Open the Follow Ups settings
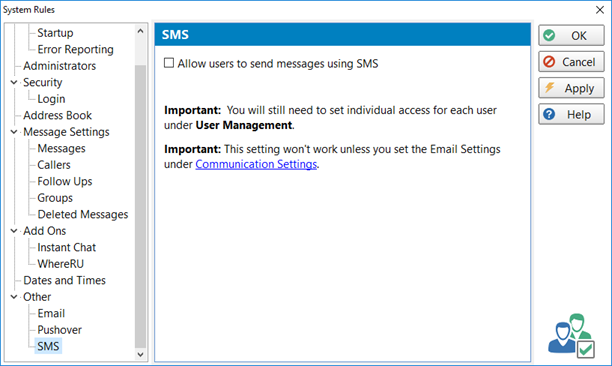The height and width of the screenshot is (366, 612). [x=65, y=181]
